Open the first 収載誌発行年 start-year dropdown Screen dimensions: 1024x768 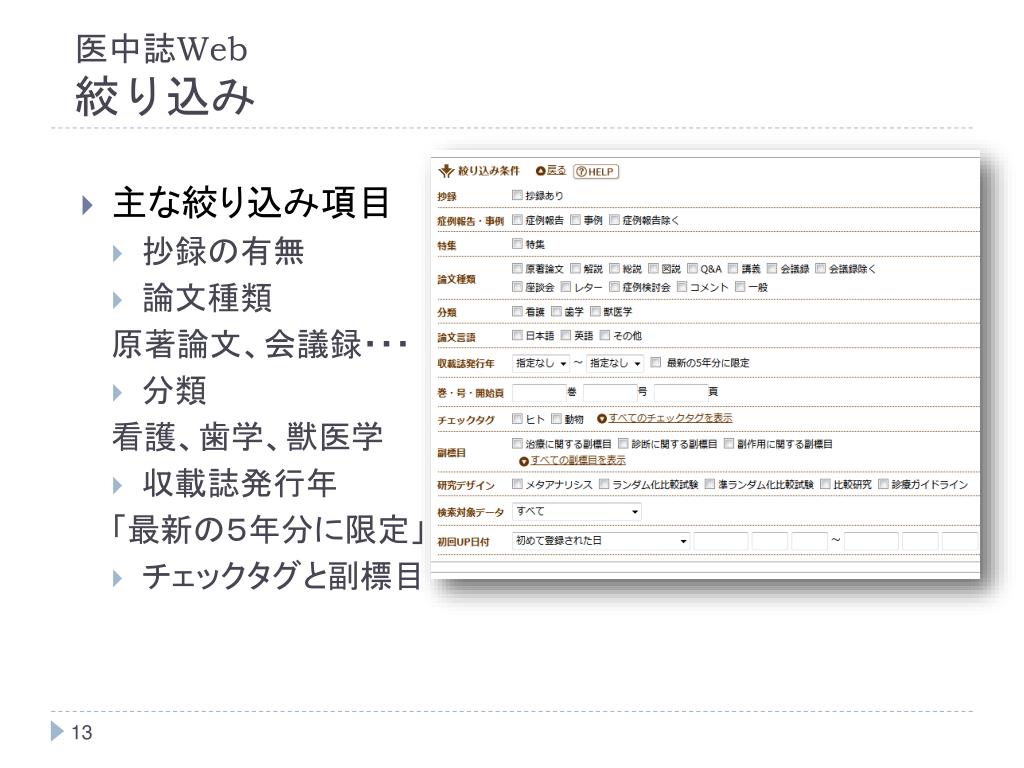coord(541,363)
